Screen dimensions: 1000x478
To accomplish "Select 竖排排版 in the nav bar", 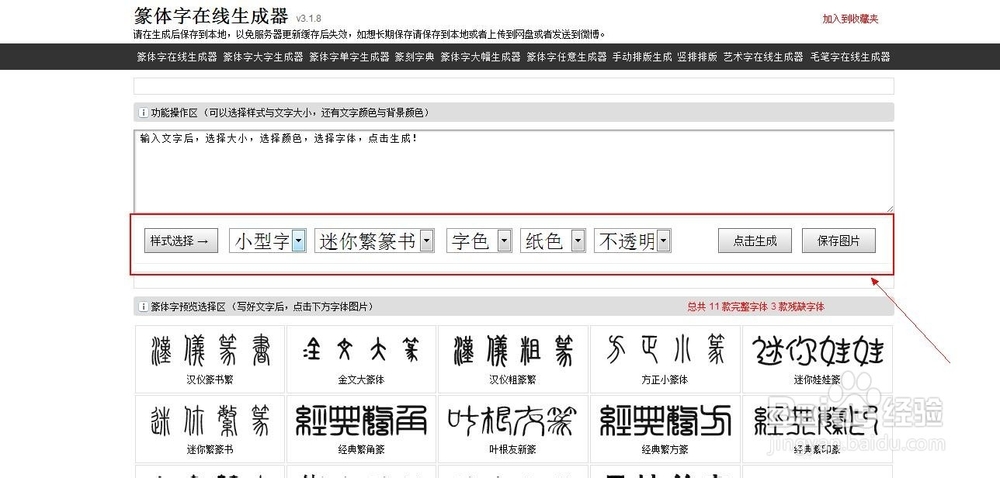I will point(697,57).
